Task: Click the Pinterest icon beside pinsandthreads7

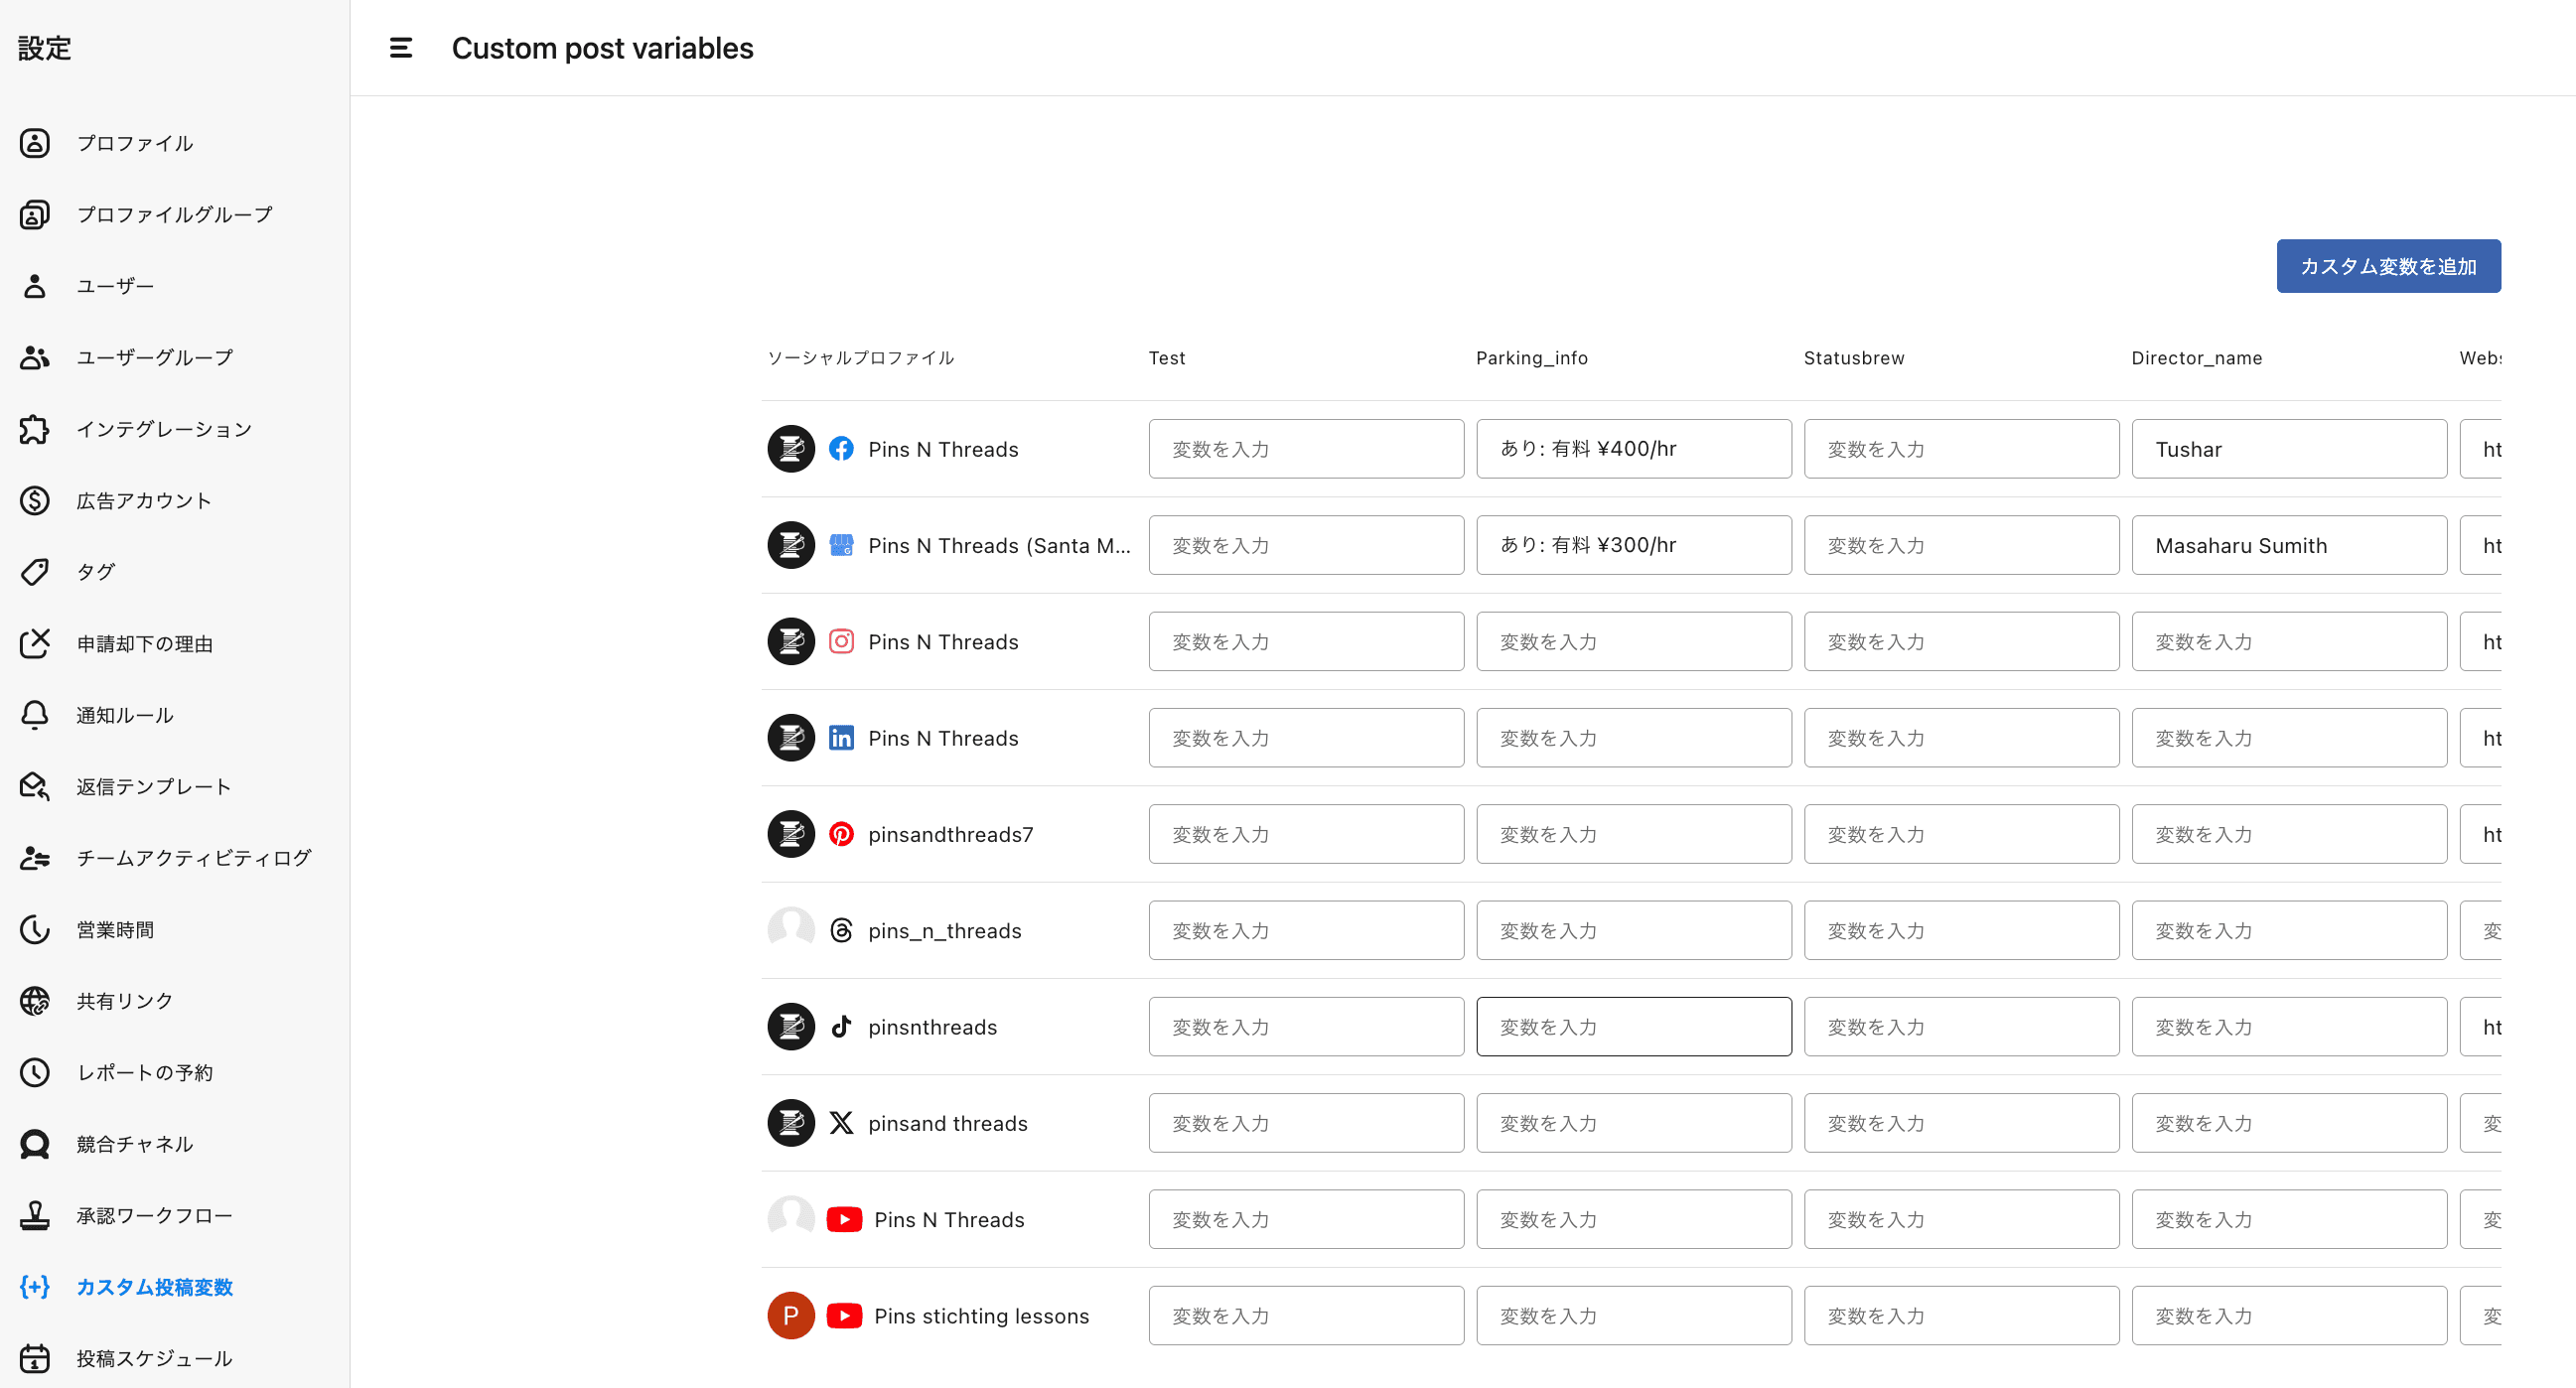Action: point(841,834)
